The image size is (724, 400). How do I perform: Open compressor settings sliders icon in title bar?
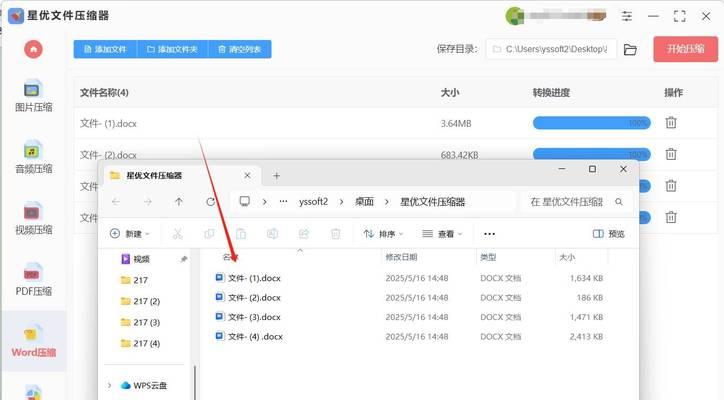point(627,16)
